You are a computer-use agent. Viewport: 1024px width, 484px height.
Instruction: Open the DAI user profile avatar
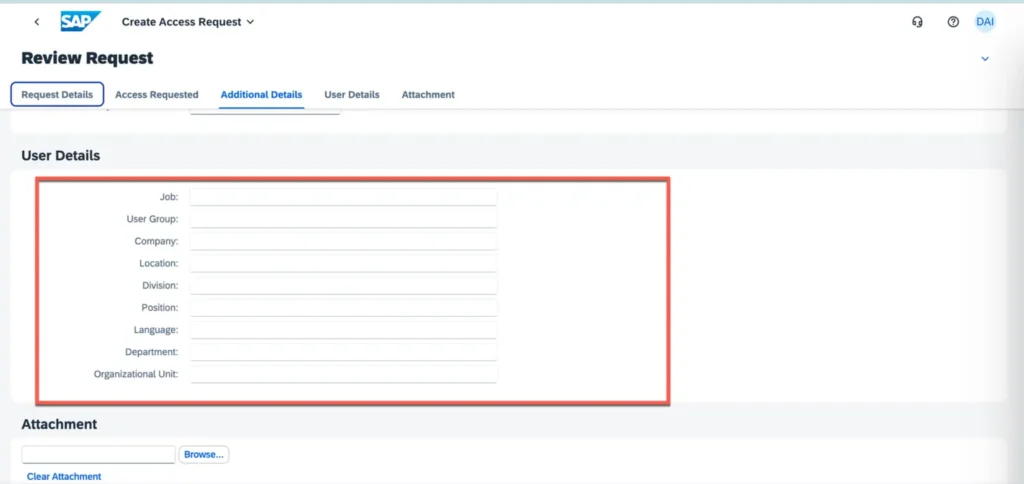pyautogui.click(x=985, y=22)
